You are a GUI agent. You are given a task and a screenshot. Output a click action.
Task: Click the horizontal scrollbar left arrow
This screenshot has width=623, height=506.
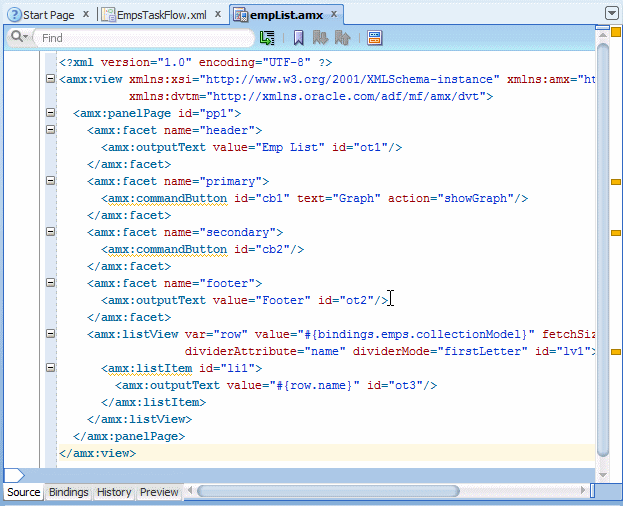point(190,491)
